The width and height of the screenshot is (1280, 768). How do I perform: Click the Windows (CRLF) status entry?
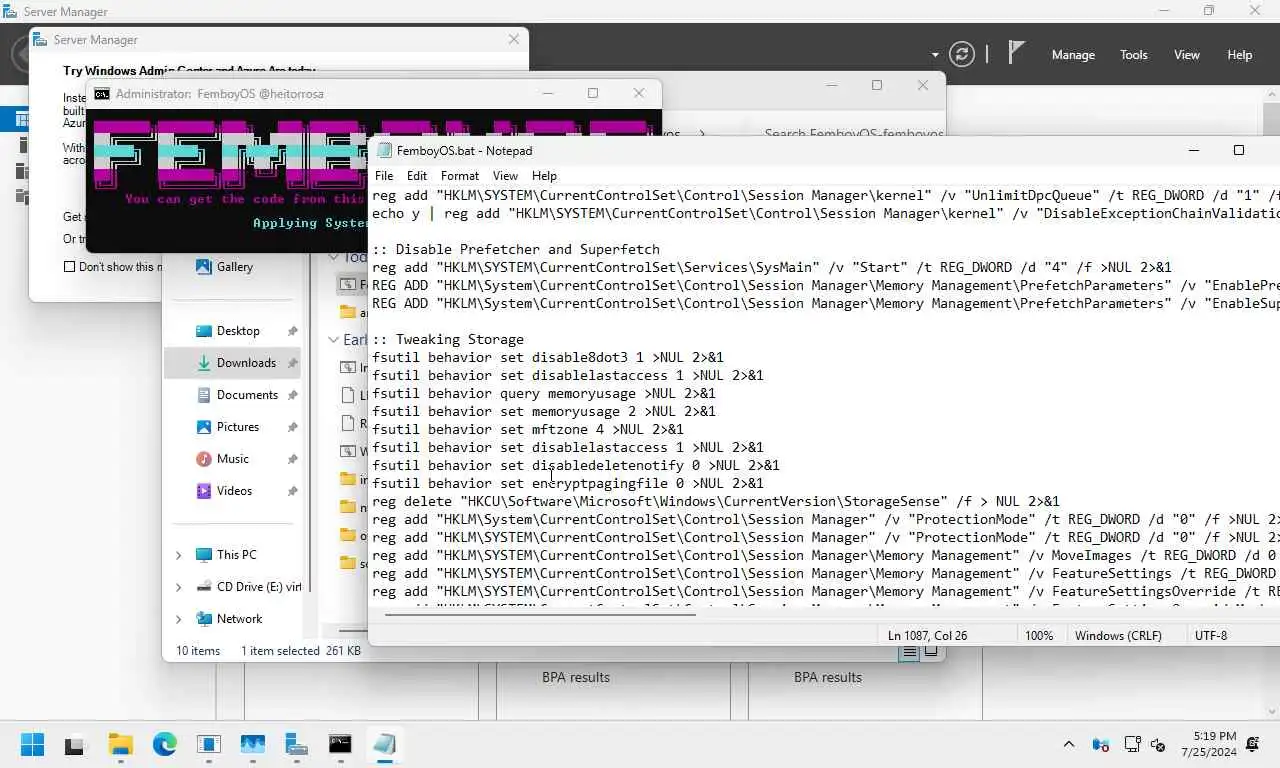coord(1118,635)
